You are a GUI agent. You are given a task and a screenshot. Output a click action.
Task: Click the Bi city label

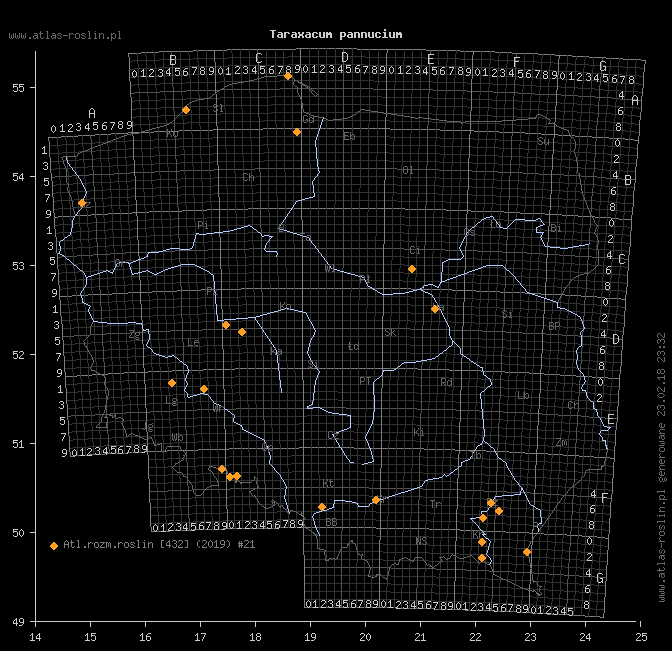556,228
